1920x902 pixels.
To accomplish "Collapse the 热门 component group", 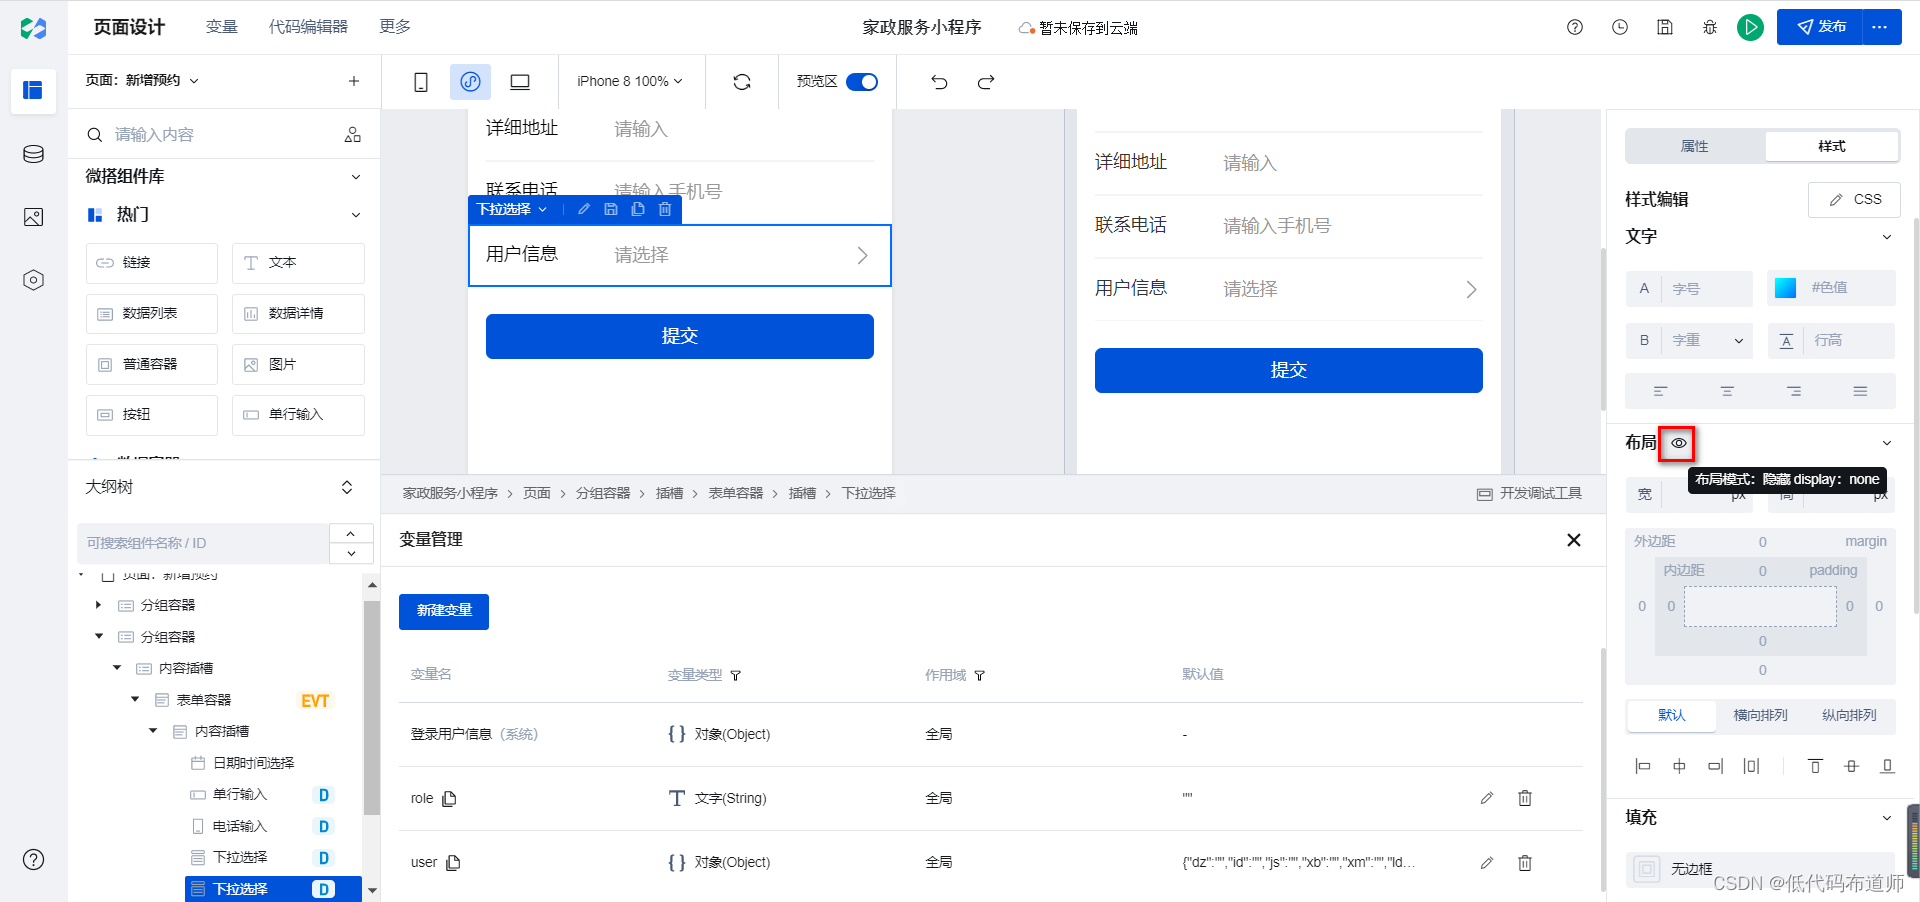I will [x=355, y=215].
